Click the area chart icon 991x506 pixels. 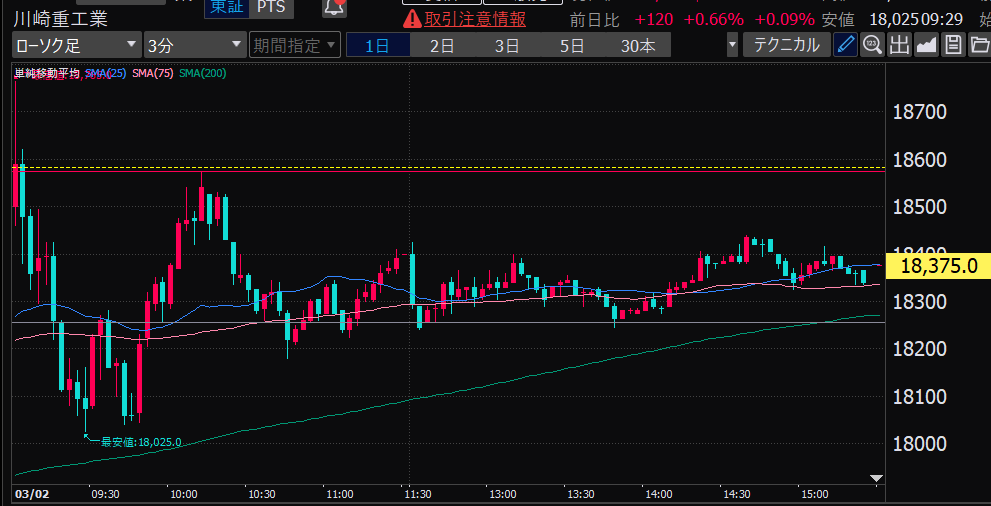pyautogui.click(x=926, y=45)
